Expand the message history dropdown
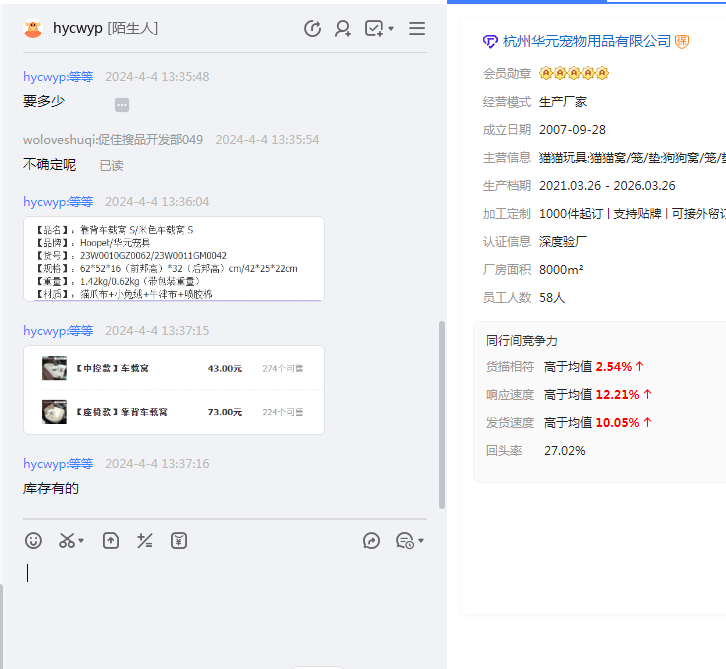 tap(420, 541)
